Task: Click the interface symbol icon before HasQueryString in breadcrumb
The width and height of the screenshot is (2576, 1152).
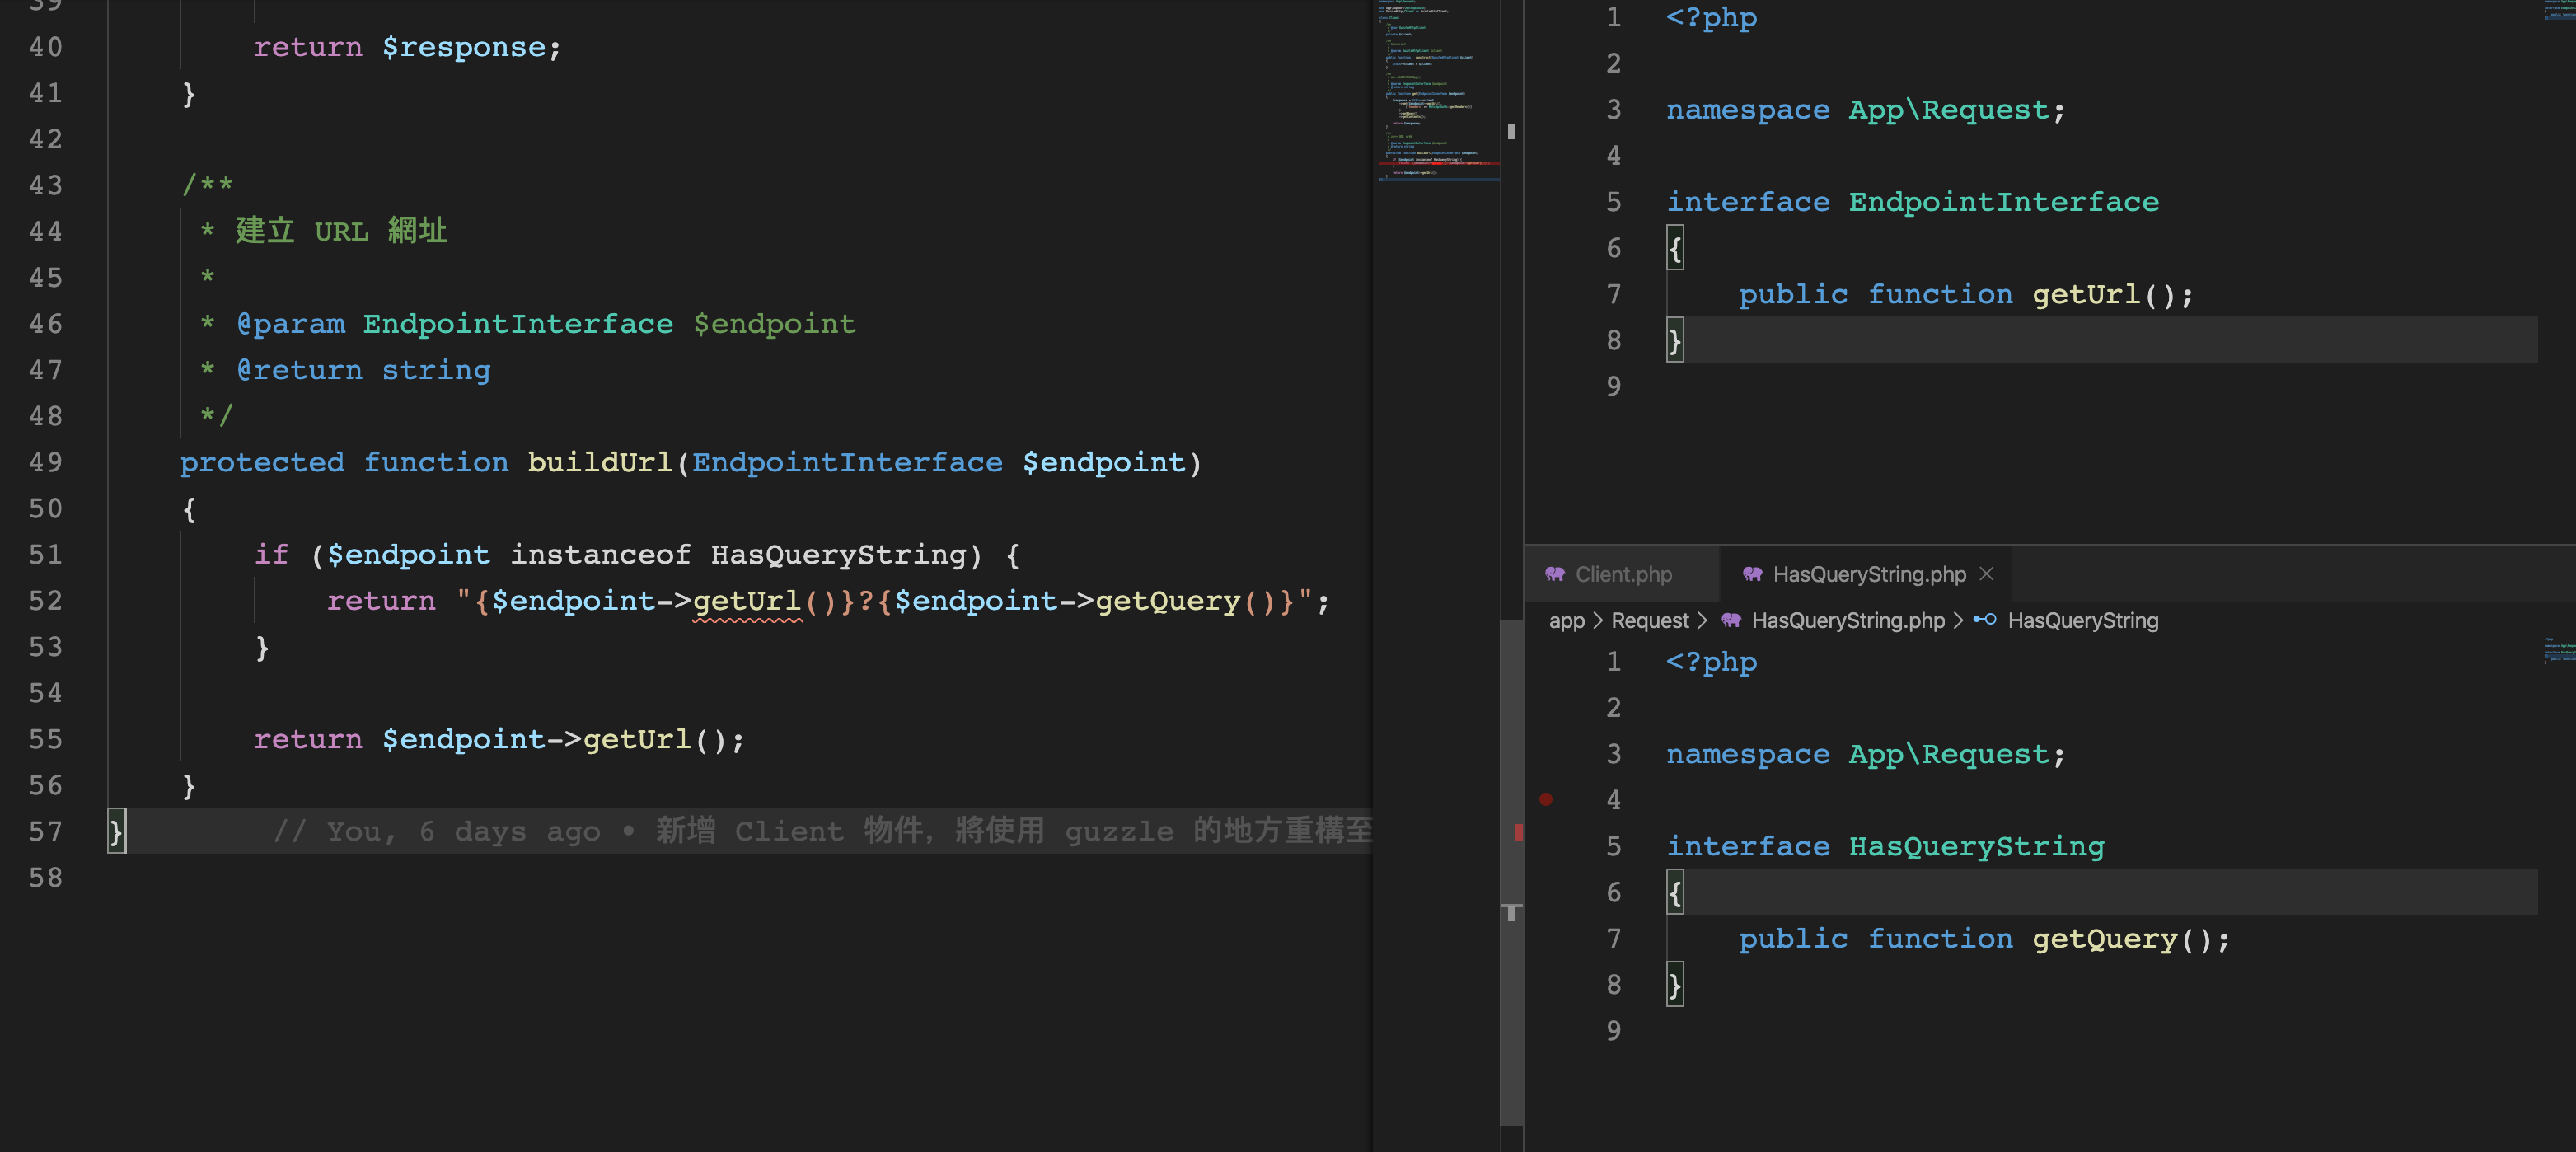Action: [1985, 620]
